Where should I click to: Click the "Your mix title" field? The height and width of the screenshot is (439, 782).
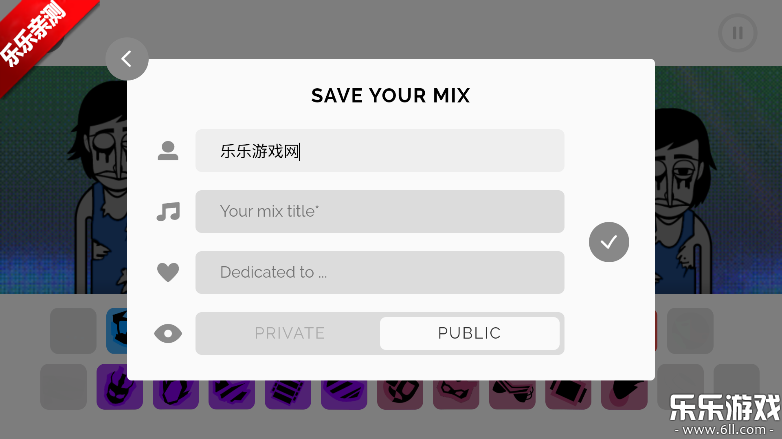click(x=379, y=211)
